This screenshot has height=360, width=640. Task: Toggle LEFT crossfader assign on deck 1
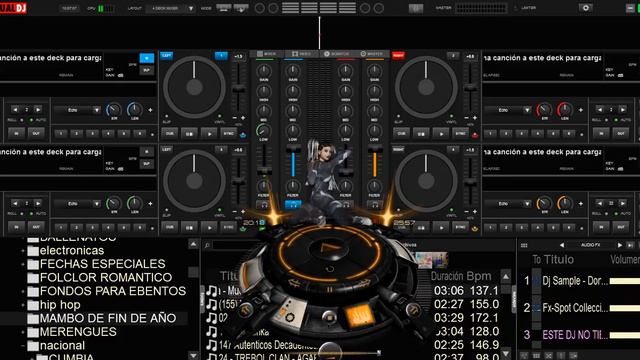[167, 56]
